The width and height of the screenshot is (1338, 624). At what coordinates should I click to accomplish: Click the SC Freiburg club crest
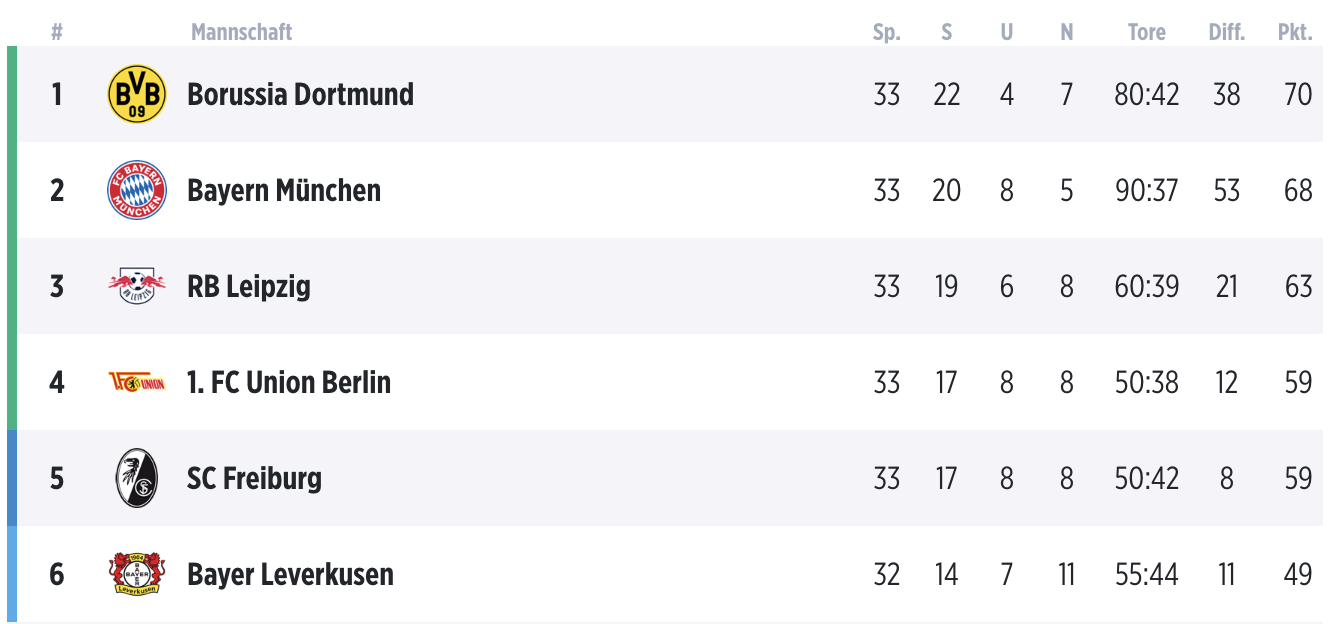click(x=137, y=478)
